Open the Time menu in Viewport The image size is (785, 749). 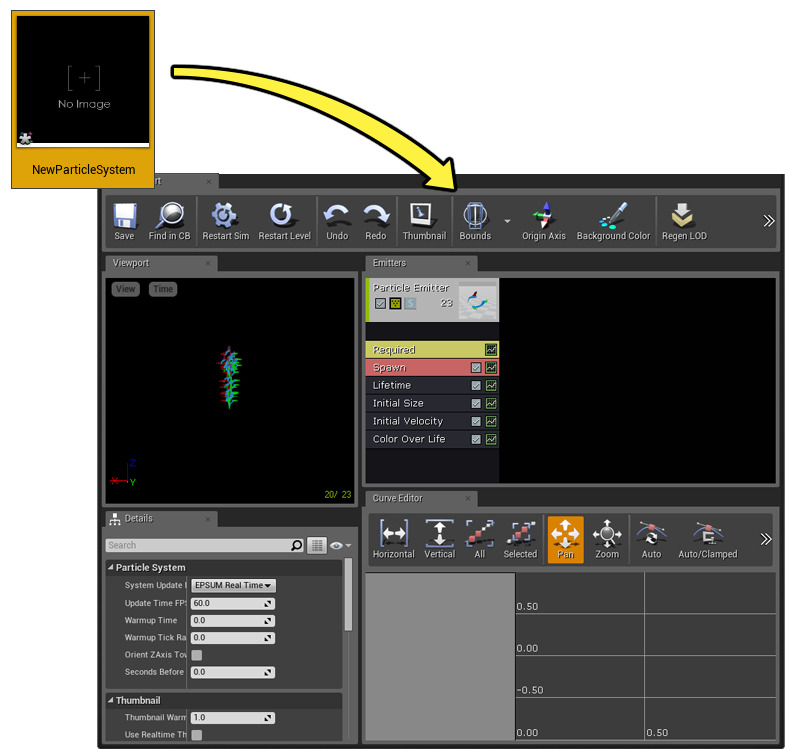tap(163, 289)
